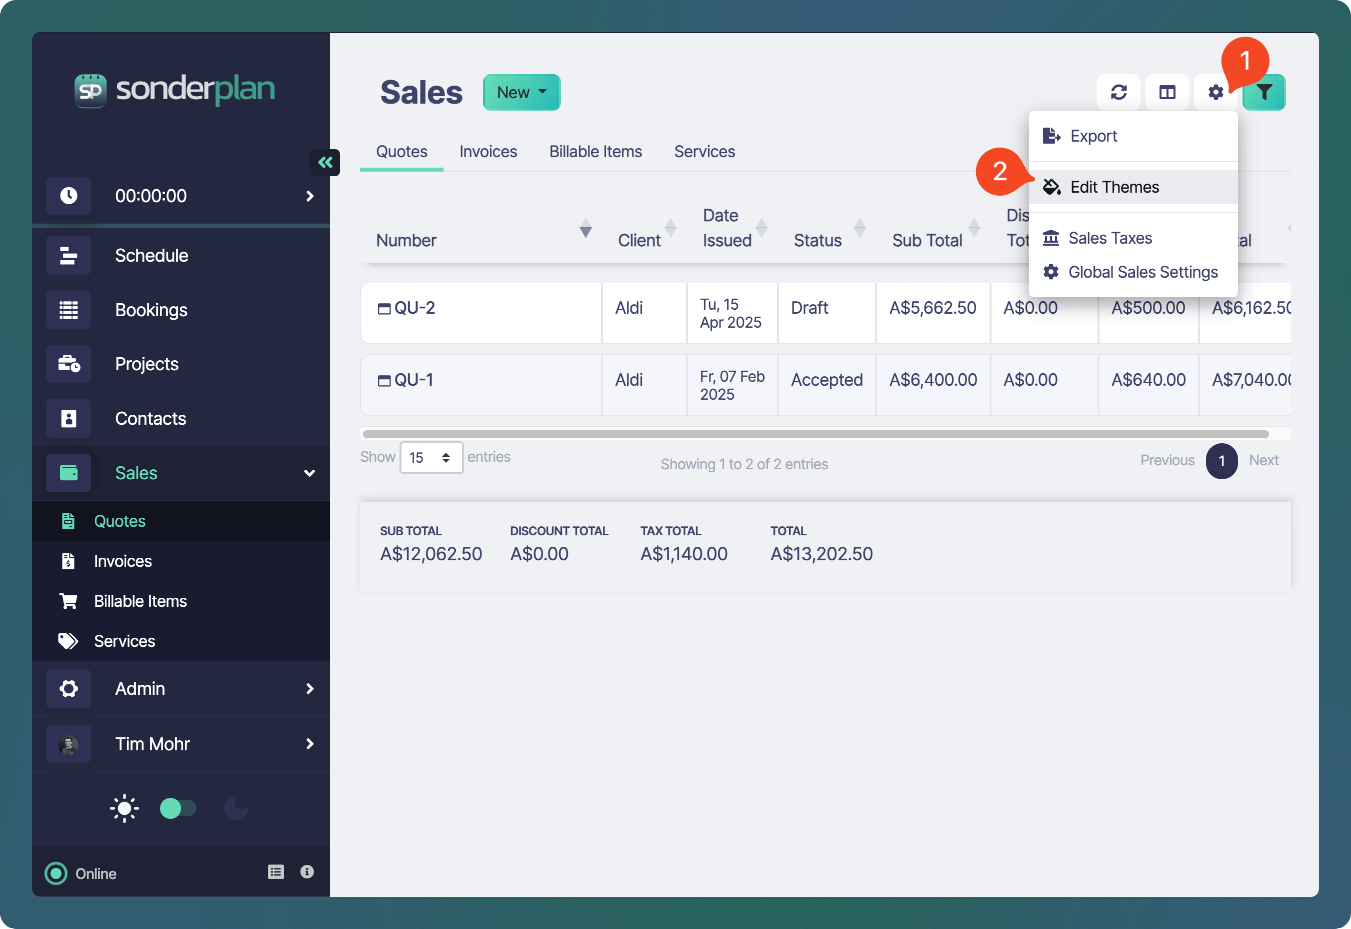Image resolution: width=1351 pixels, height=929 pixels.
Task: Open the log list icon in footer
Action: click(x=276, y=872)
